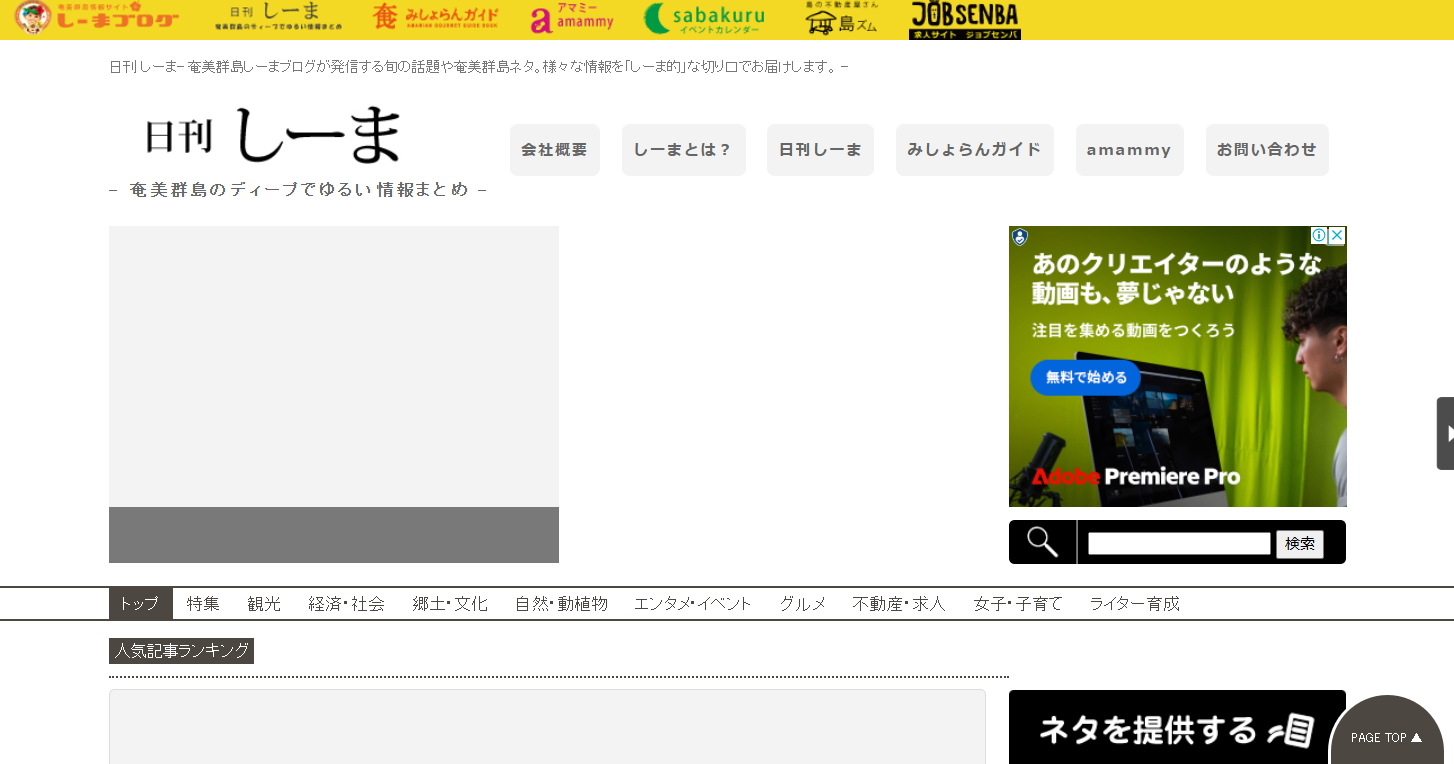This screenshot has height=764, width=1454.
Task: Click the ad info icon
Action: coord(1319,236)
